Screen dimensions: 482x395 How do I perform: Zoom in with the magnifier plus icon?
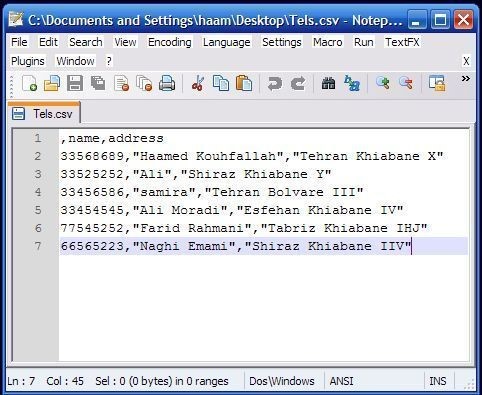(383, 83)
